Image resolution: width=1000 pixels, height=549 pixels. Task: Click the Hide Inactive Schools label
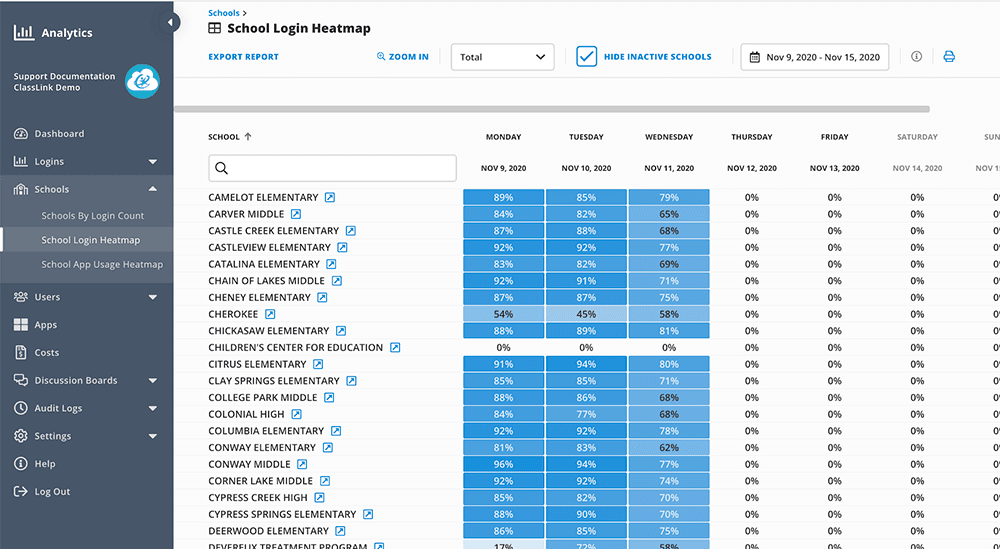[658, 57]
